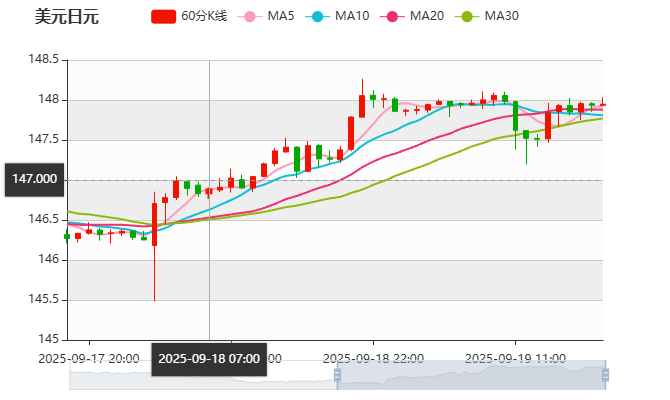Hide the MA10 series via its label
Viewport: 670px width, 400px height.
tap(351, 17)
